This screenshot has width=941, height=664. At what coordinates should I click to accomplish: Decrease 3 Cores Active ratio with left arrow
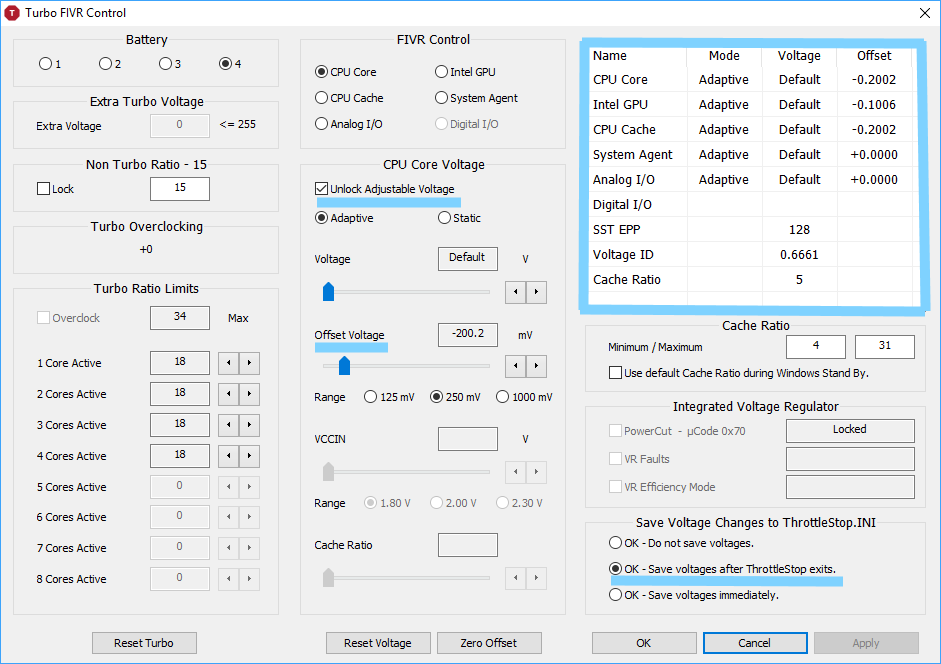228,425
